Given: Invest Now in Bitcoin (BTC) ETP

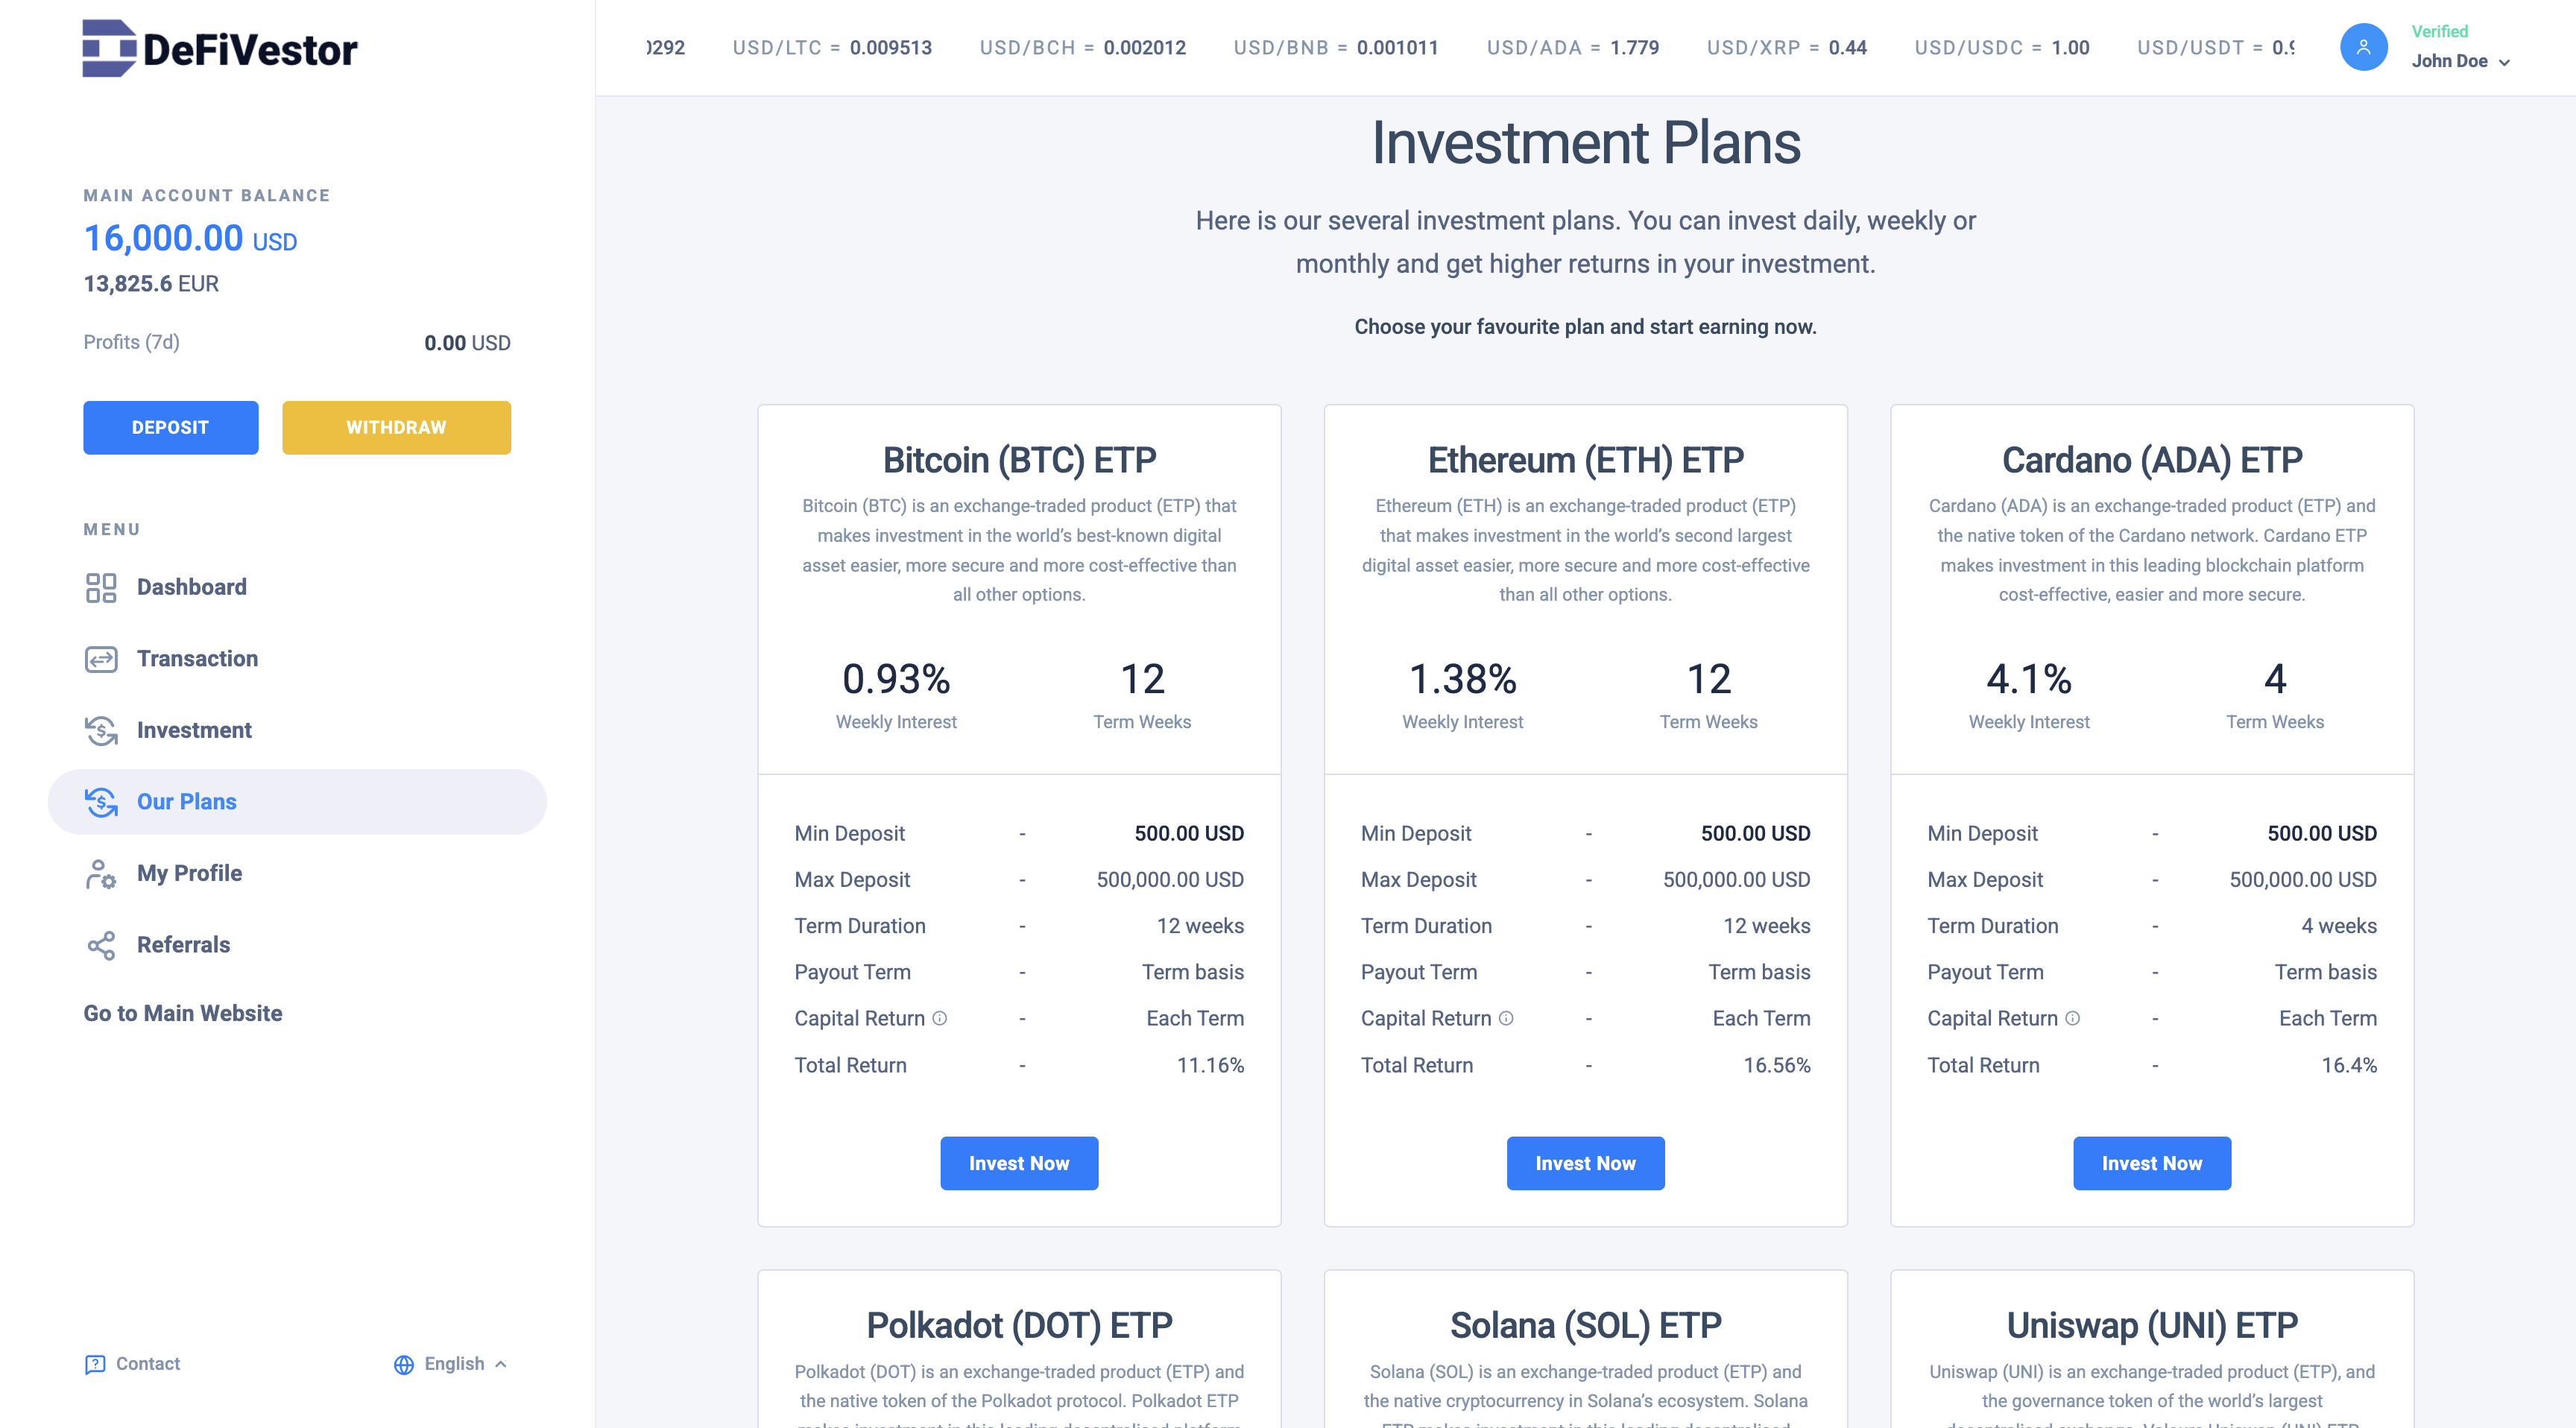Looking at the screenshot, I should [x=1018, y=1163].
